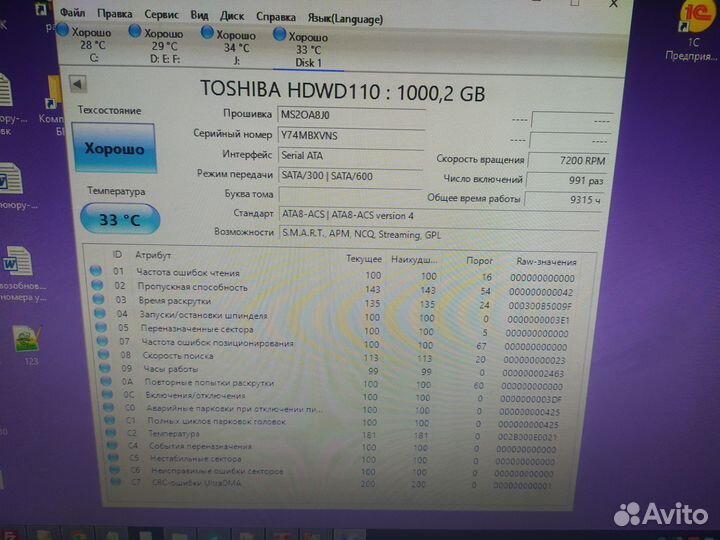Click the Атрибут column header
720x540 pixels.
153,255
